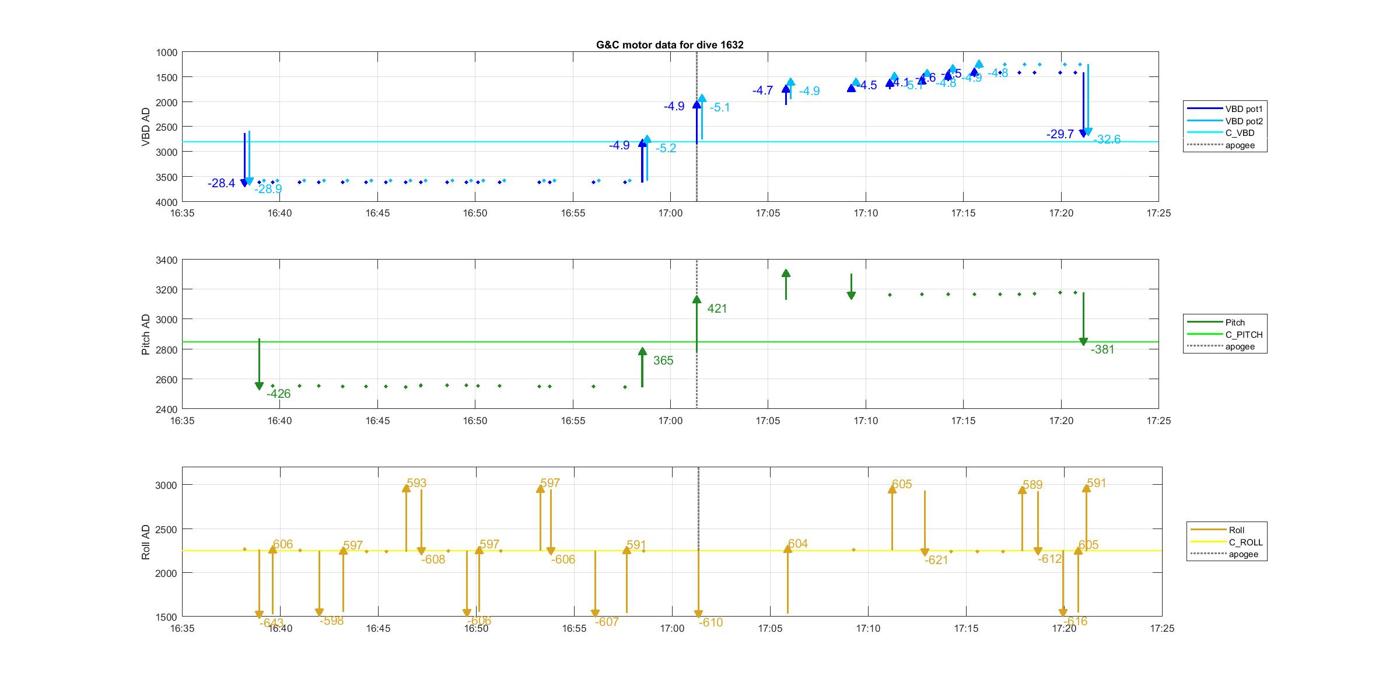
Task: Click the '-643' label in Roll plot
Action: [x=272, y=623]
